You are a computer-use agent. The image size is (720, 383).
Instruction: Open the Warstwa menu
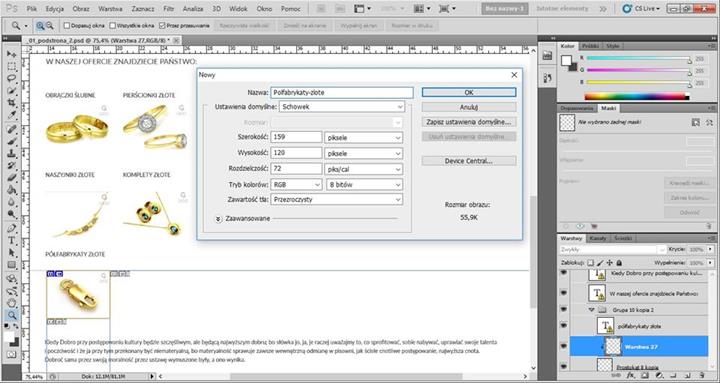pos(110,9)
